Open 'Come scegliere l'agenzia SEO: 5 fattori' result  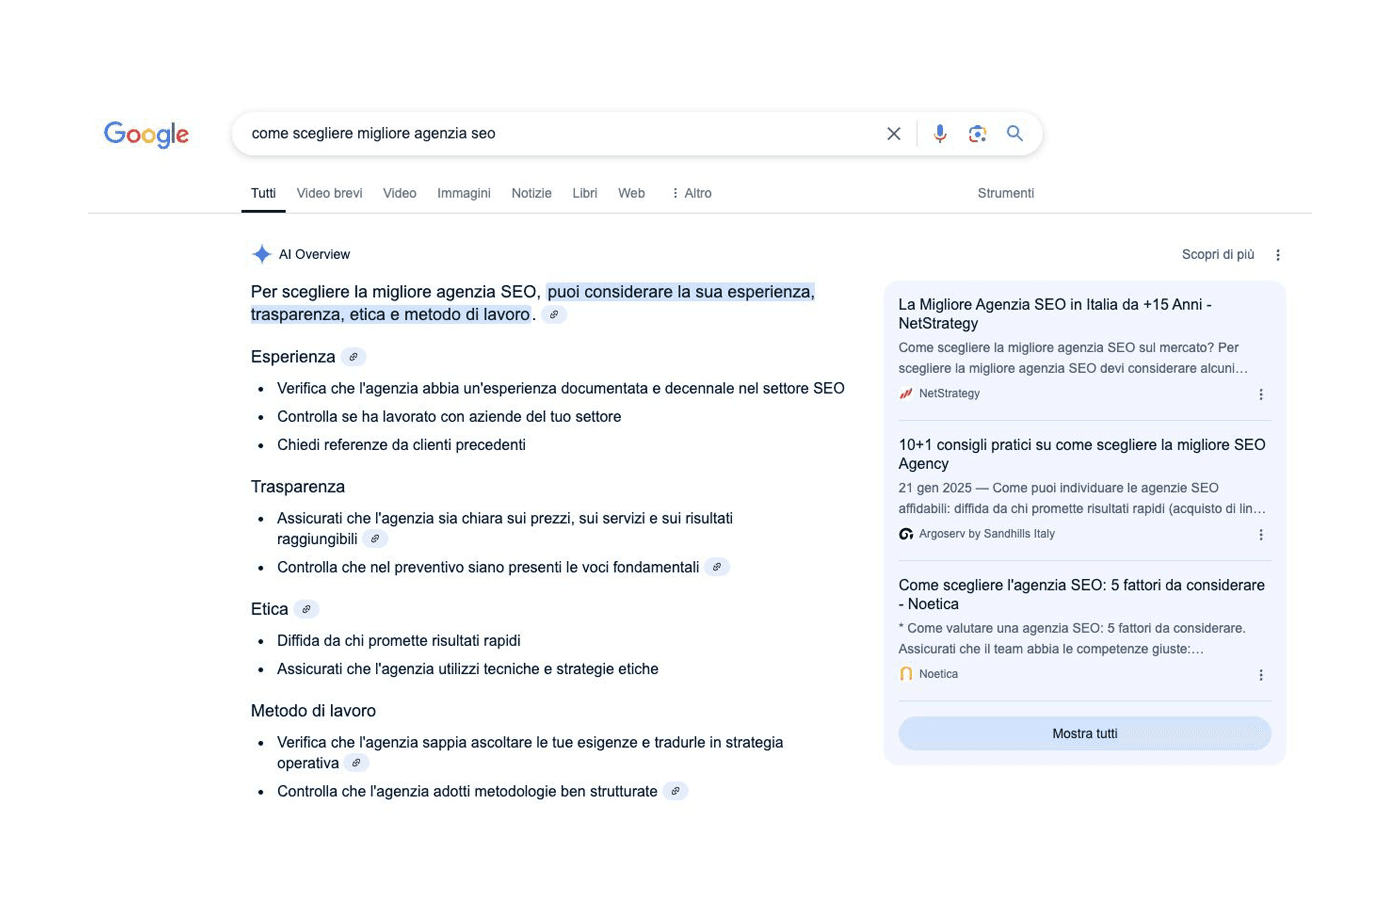[1082, 594]
